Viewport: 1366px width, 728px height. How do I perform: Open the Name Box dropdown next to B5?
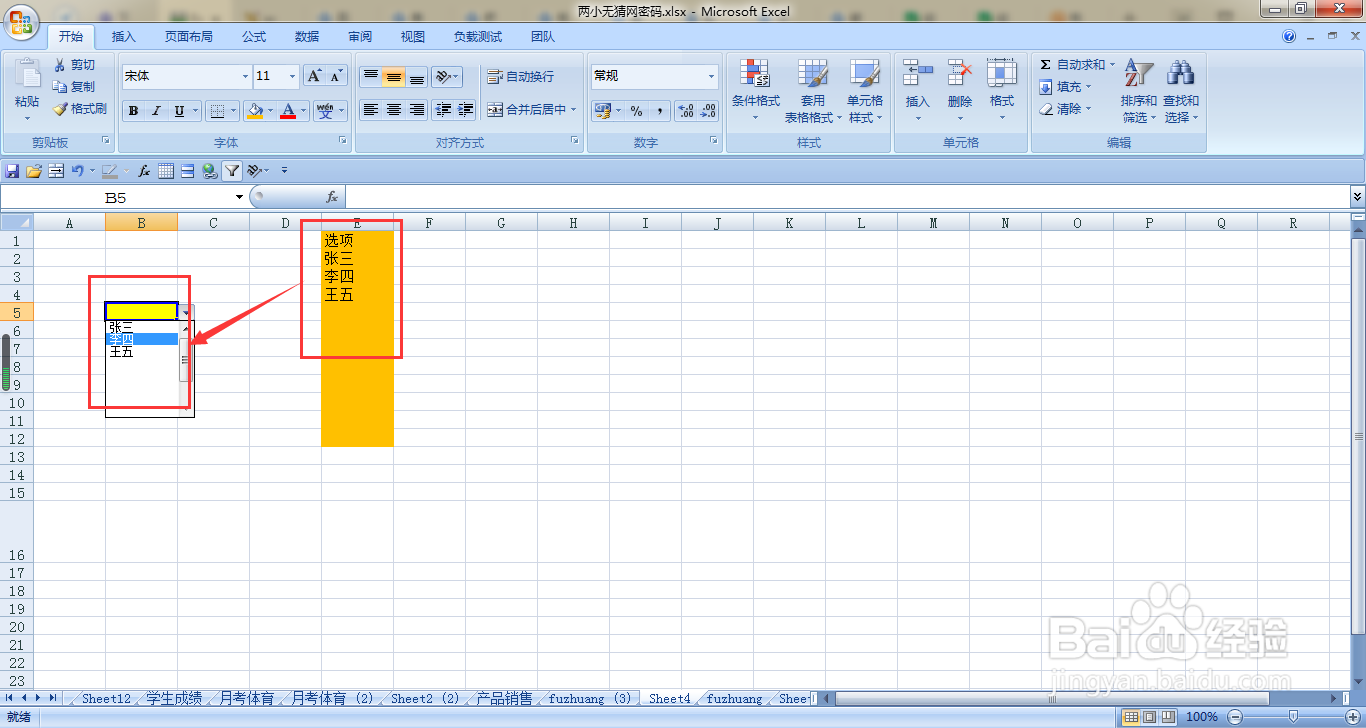pos(239,198)
